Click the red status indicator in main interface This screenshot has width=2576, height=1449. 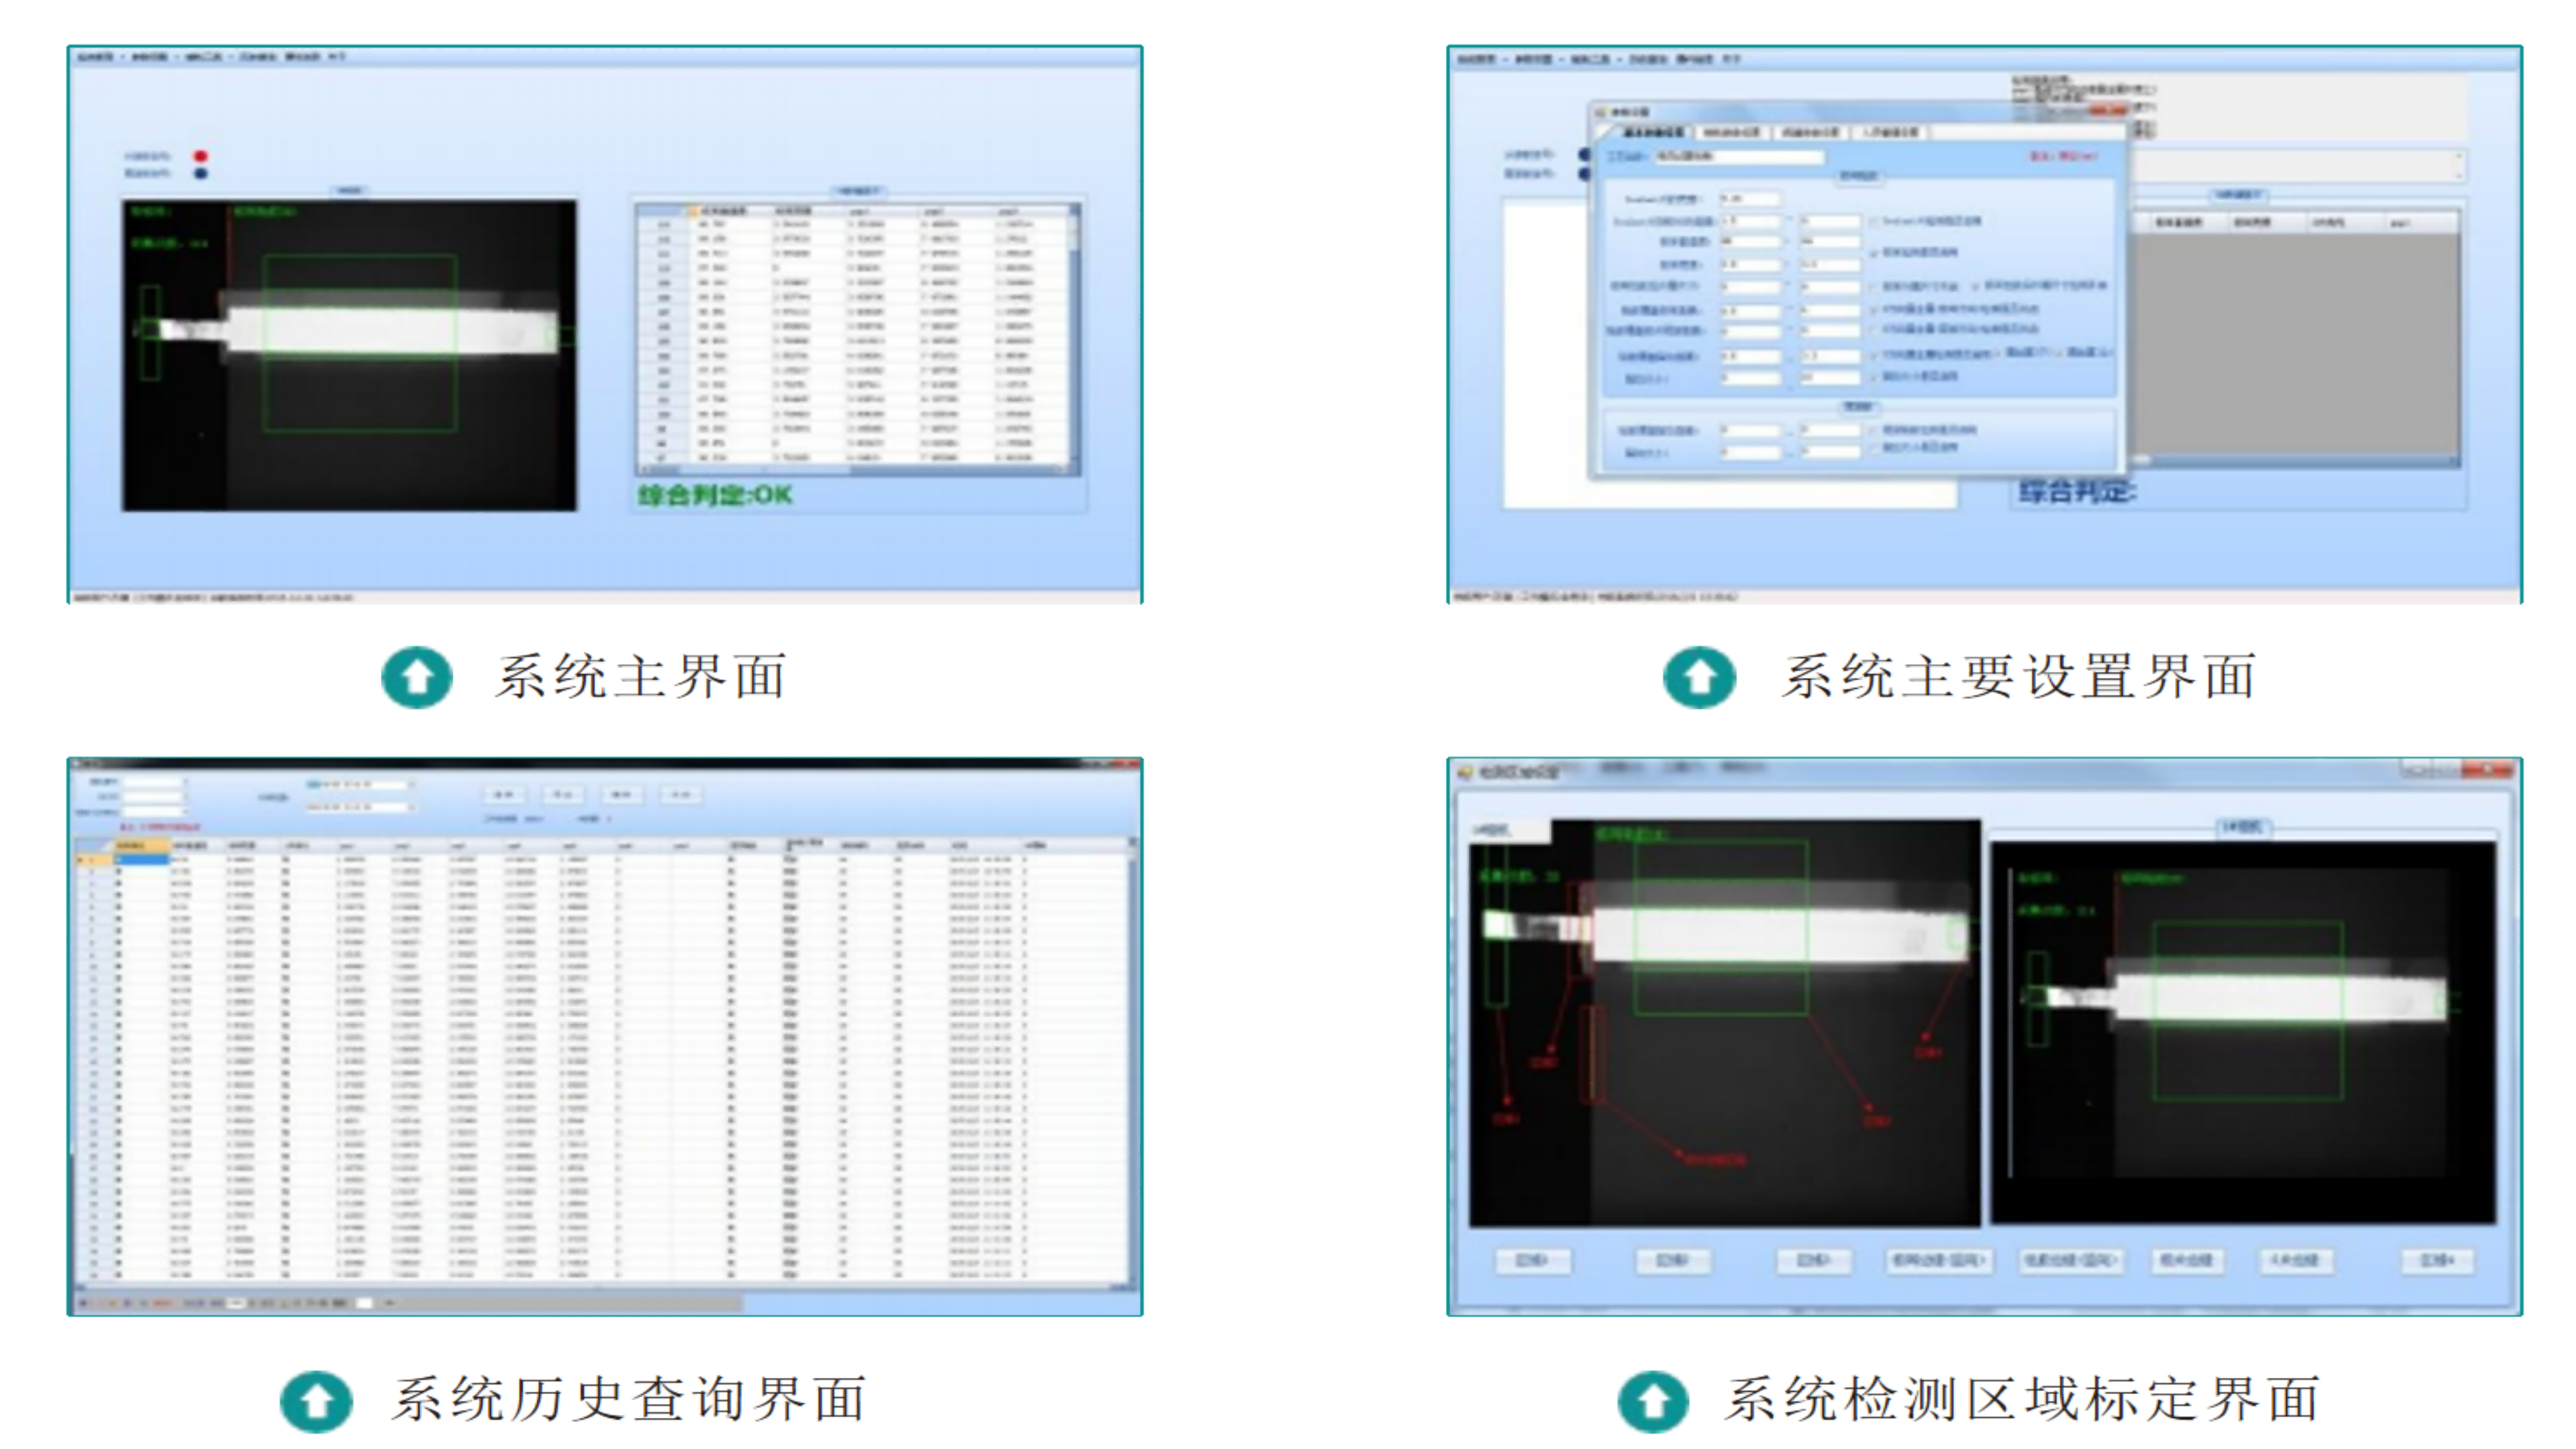(x=201, y=156)
